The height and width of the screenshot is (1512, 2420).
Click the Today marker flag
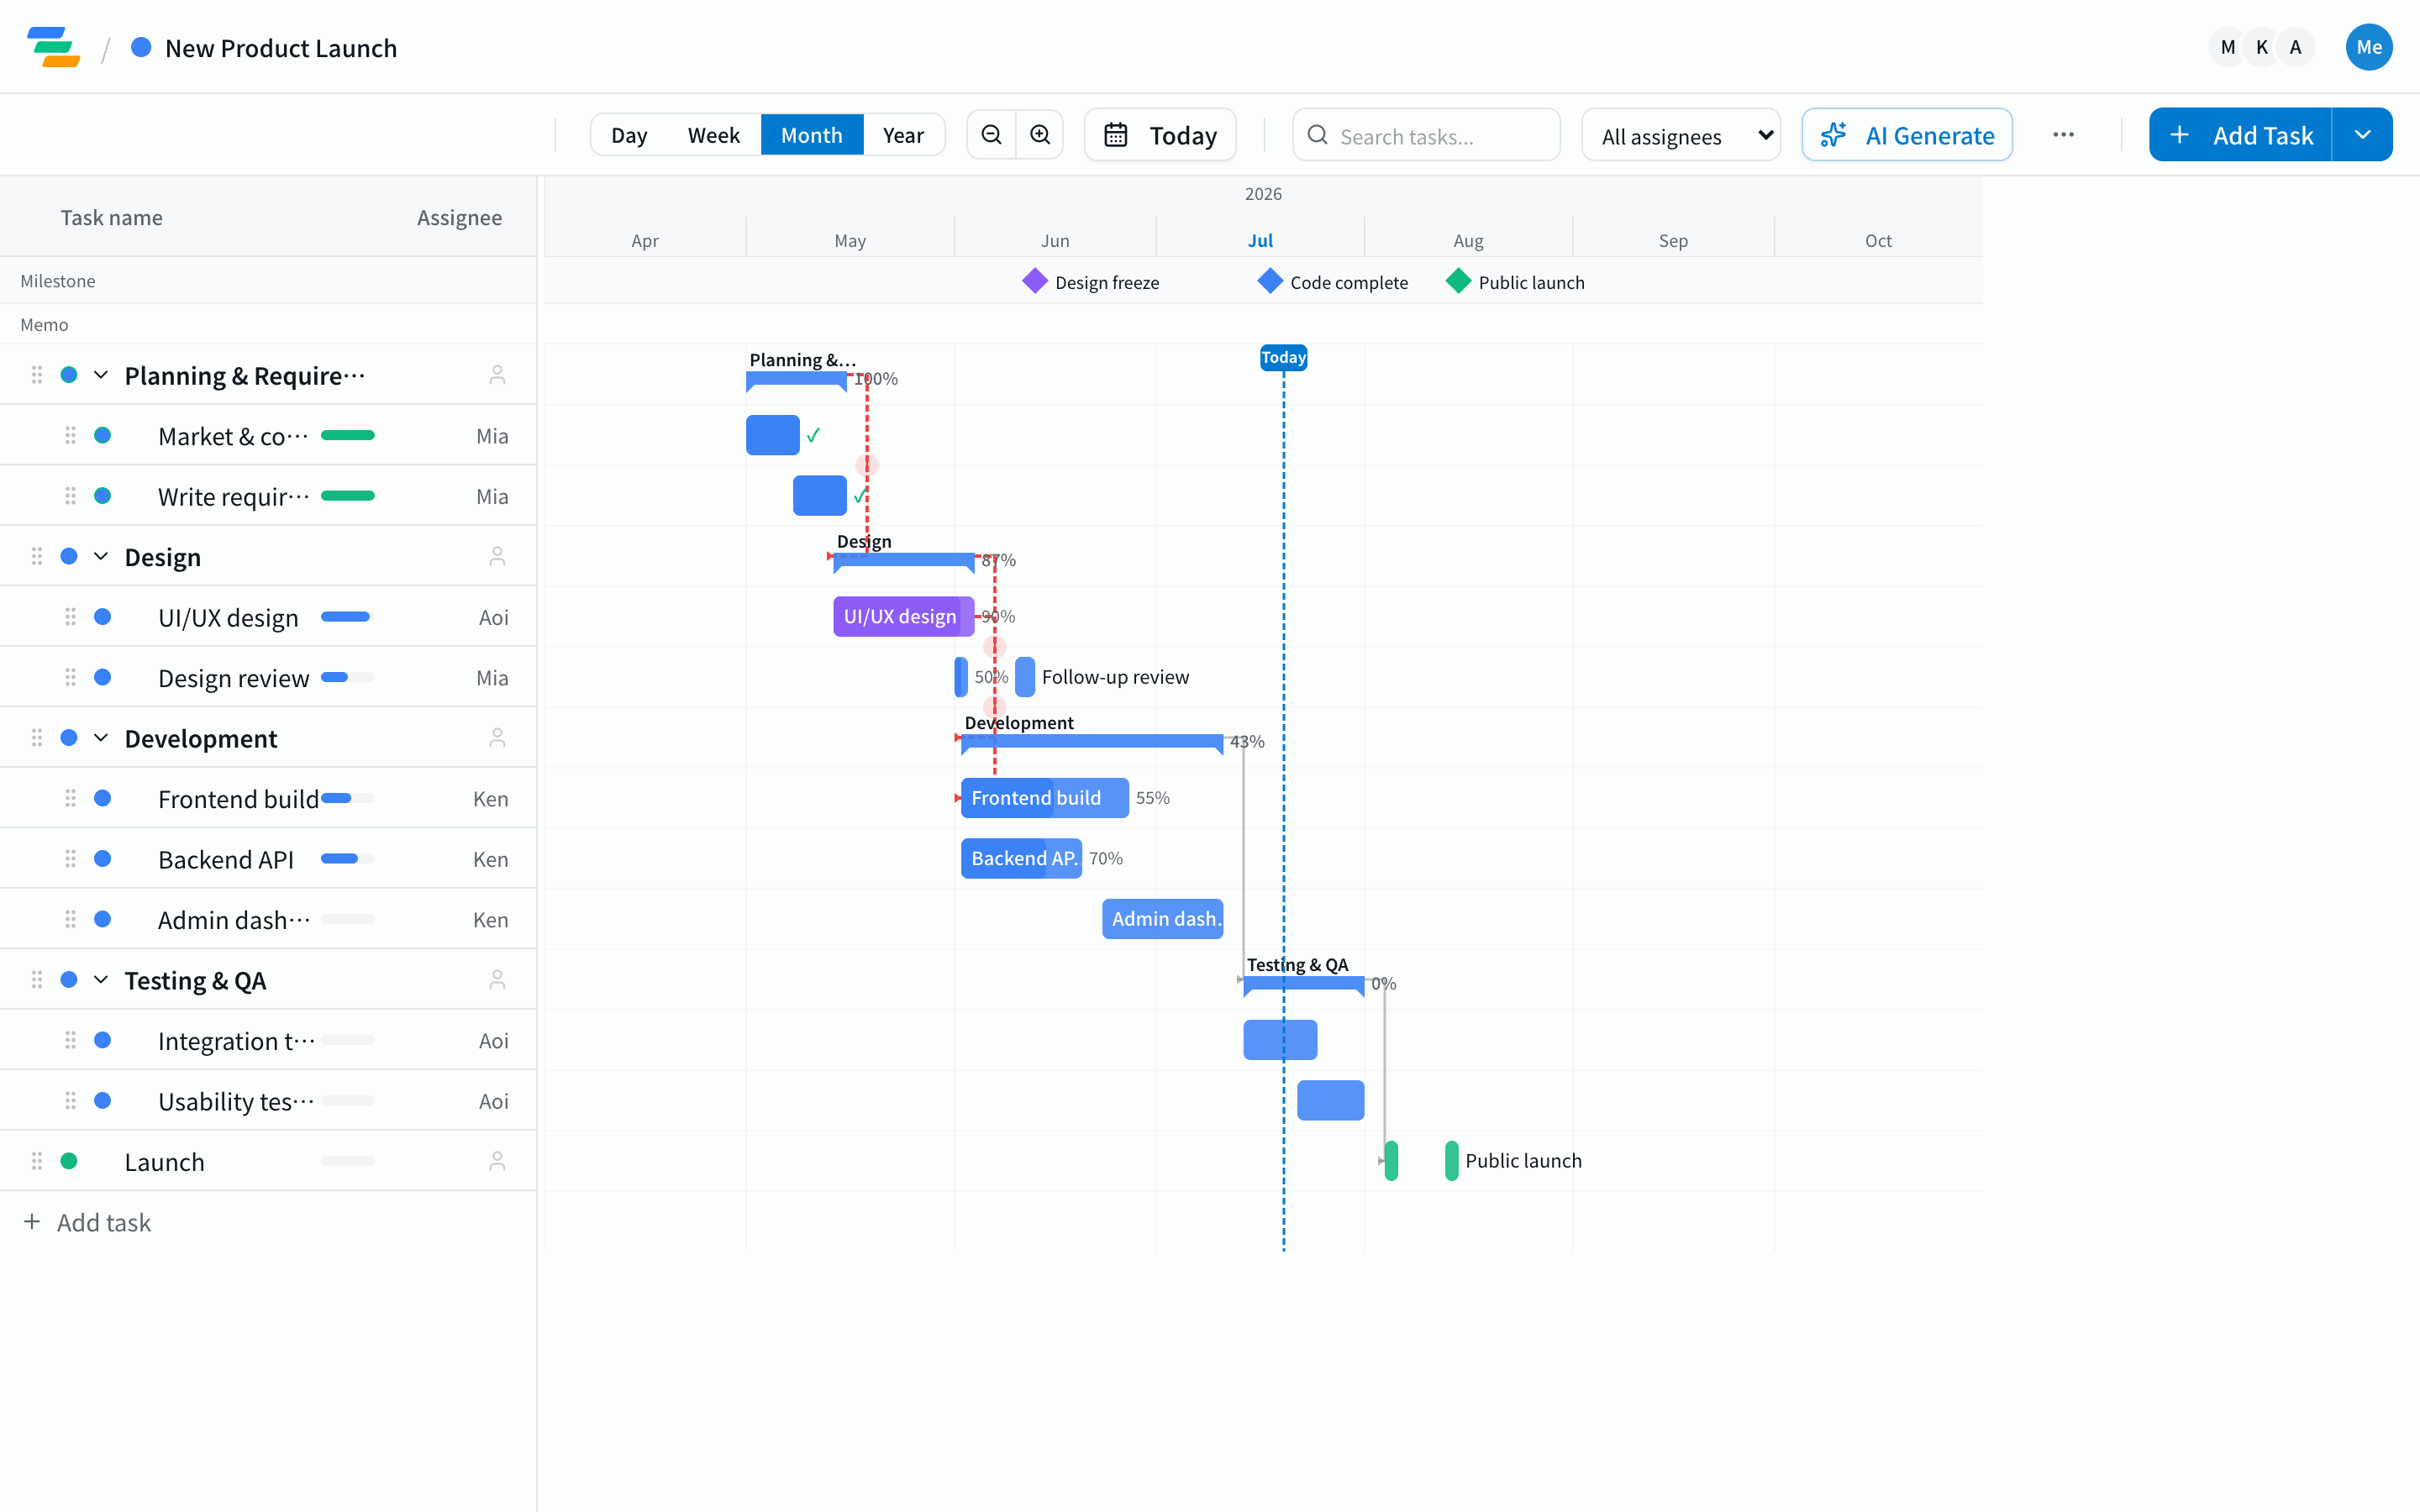click(x=1283, y=357)
